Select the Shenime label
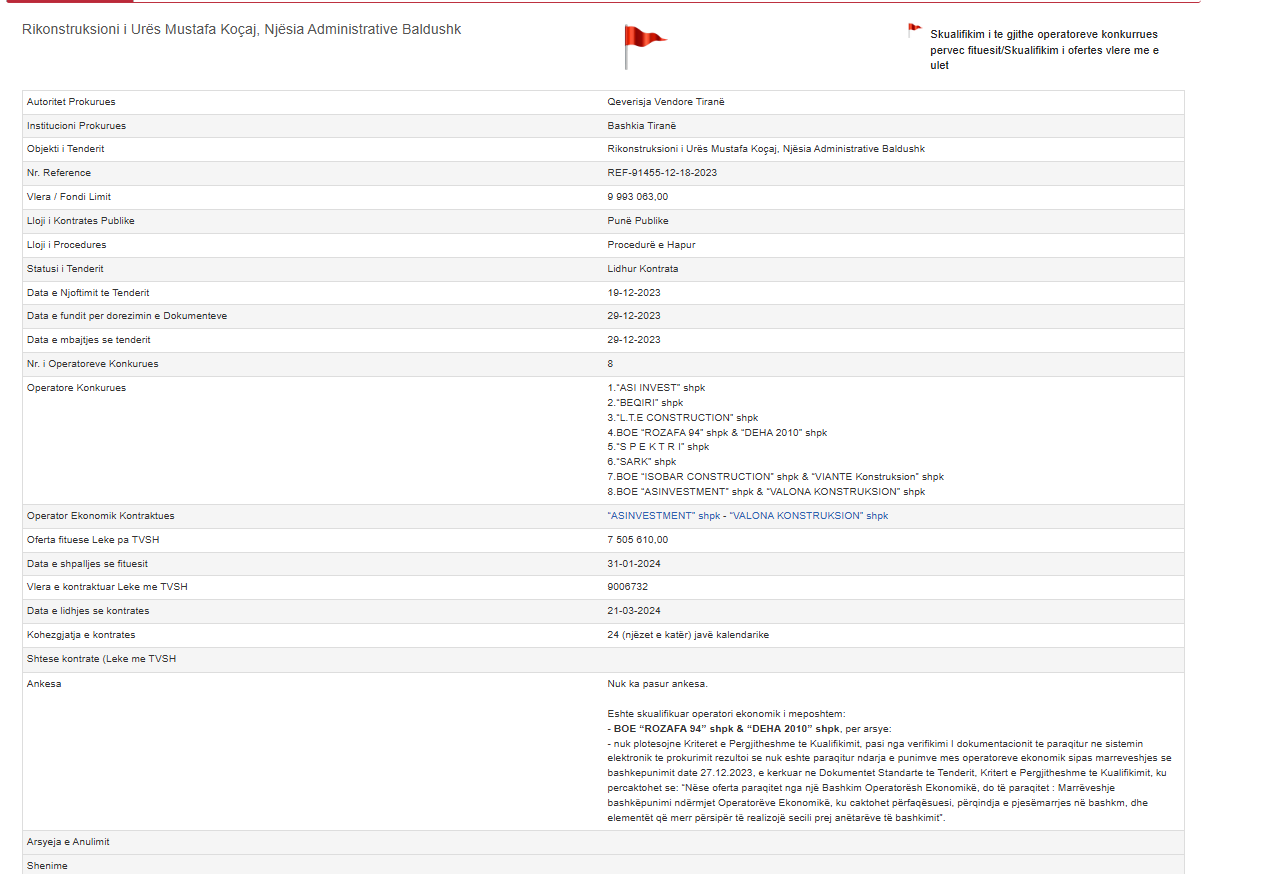Viewport: 1274px width, 874px height. (x=47, y=866)
